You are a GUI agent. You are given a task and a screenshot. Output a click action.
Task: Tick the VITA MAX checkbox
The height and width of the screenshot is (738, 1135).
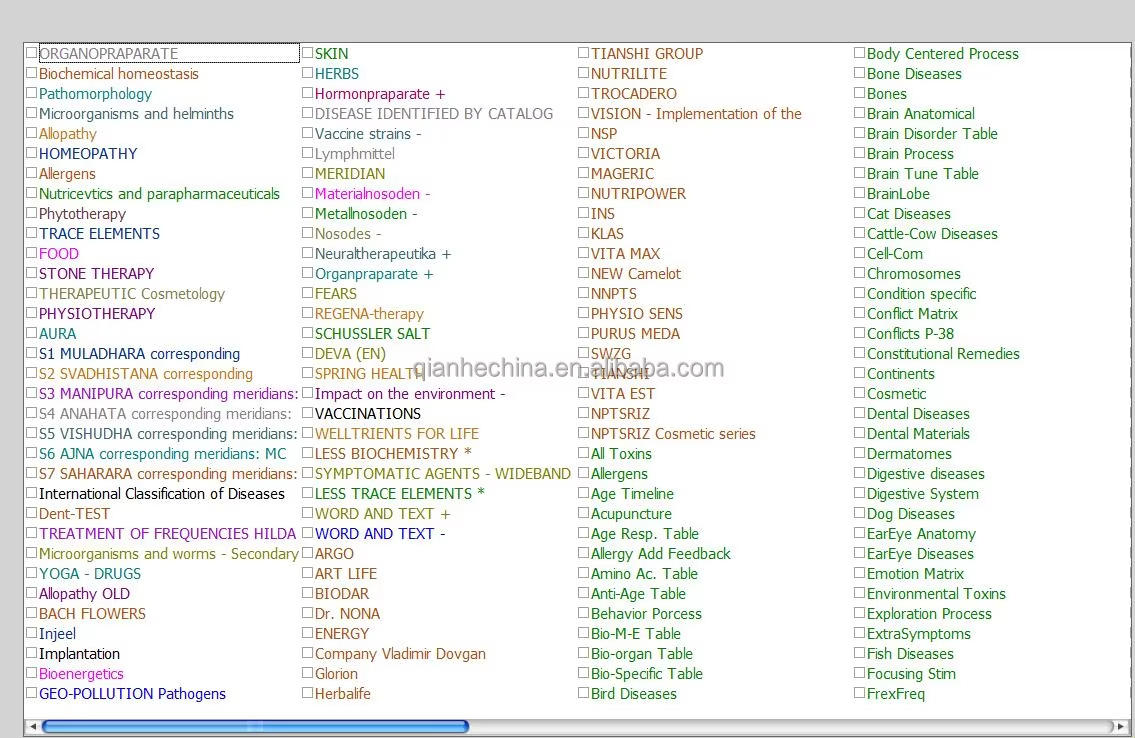(583, 253)
